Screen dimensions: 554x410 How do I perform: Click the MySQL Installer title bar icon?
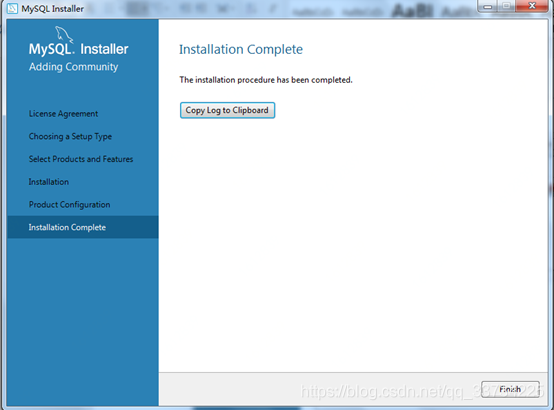(12, 8)
